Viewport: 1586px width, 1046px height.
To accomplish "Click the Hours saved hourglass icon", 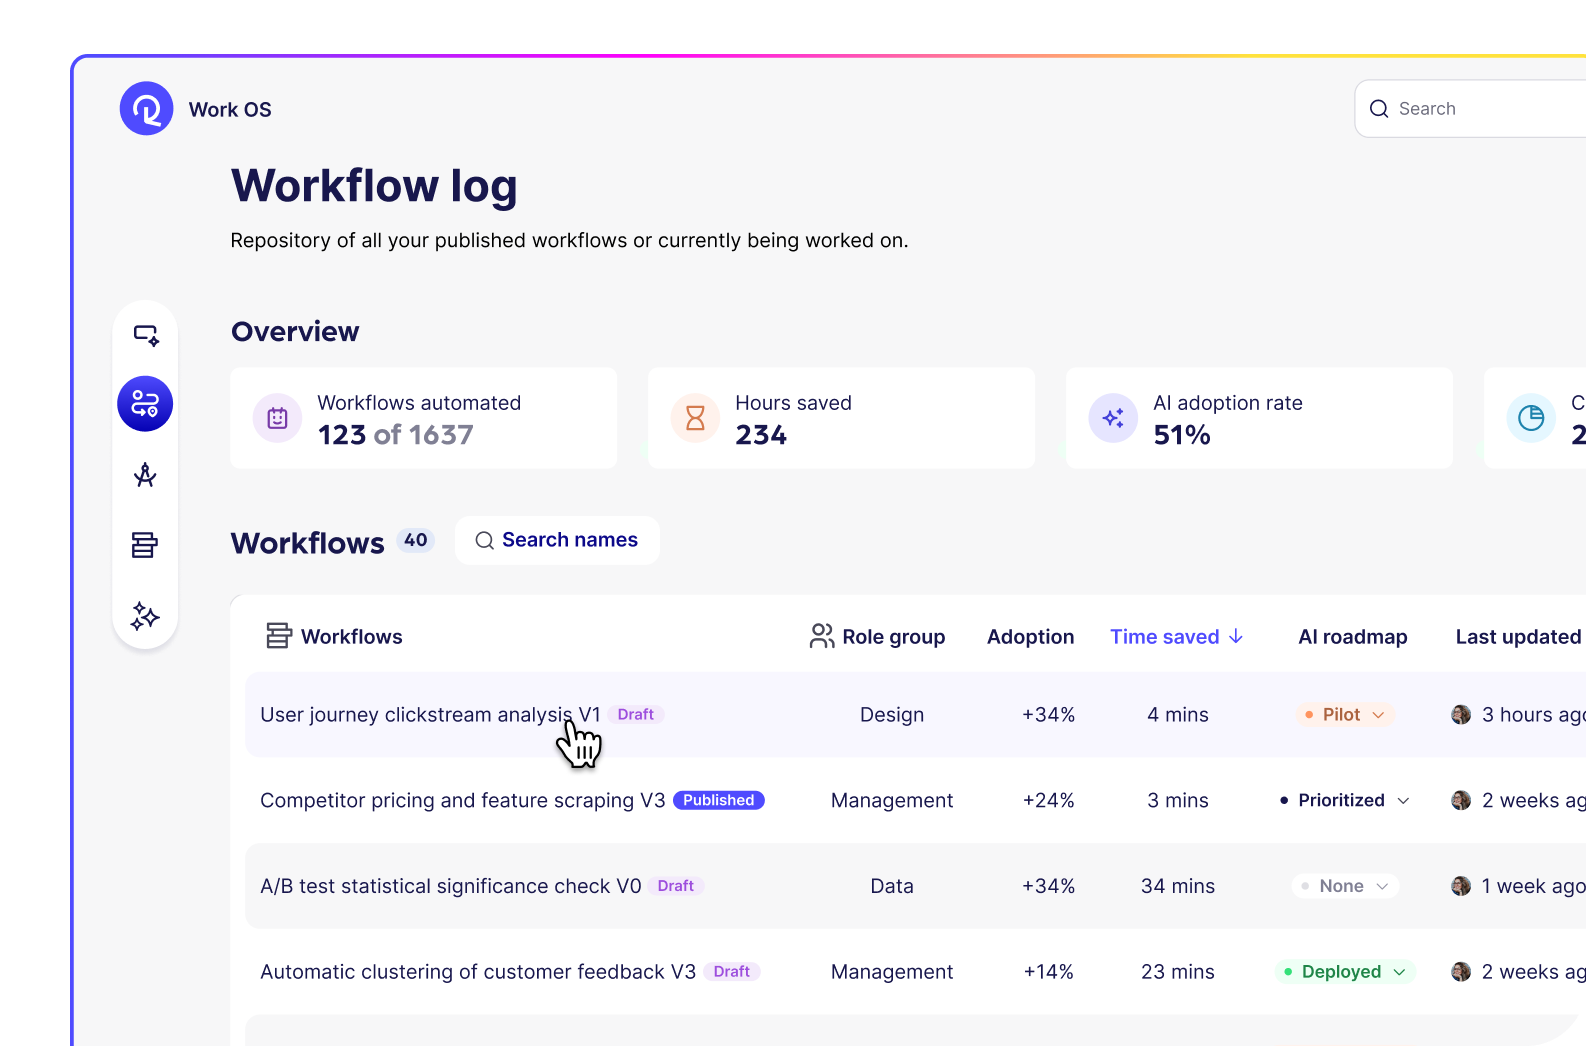I will pyautogui.click(x=695, y=418).
